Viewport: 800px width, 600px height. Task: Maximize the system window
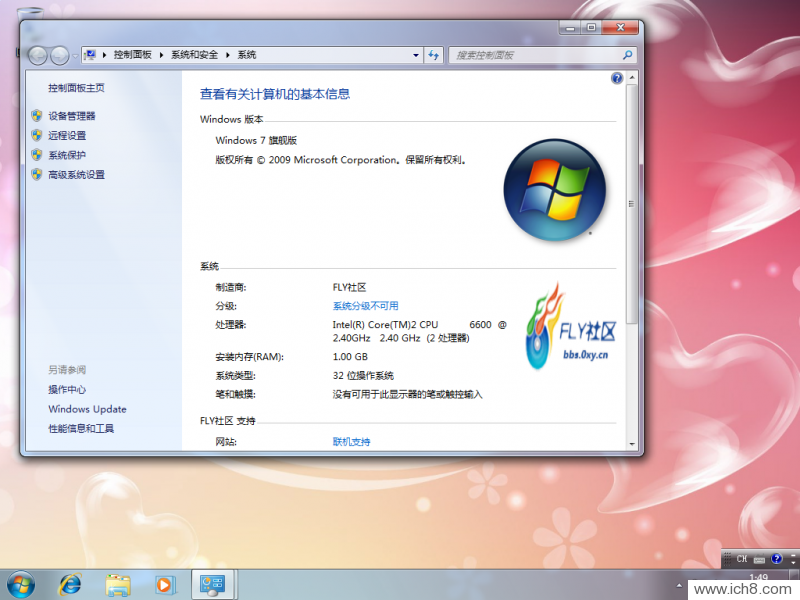(591, 28)
